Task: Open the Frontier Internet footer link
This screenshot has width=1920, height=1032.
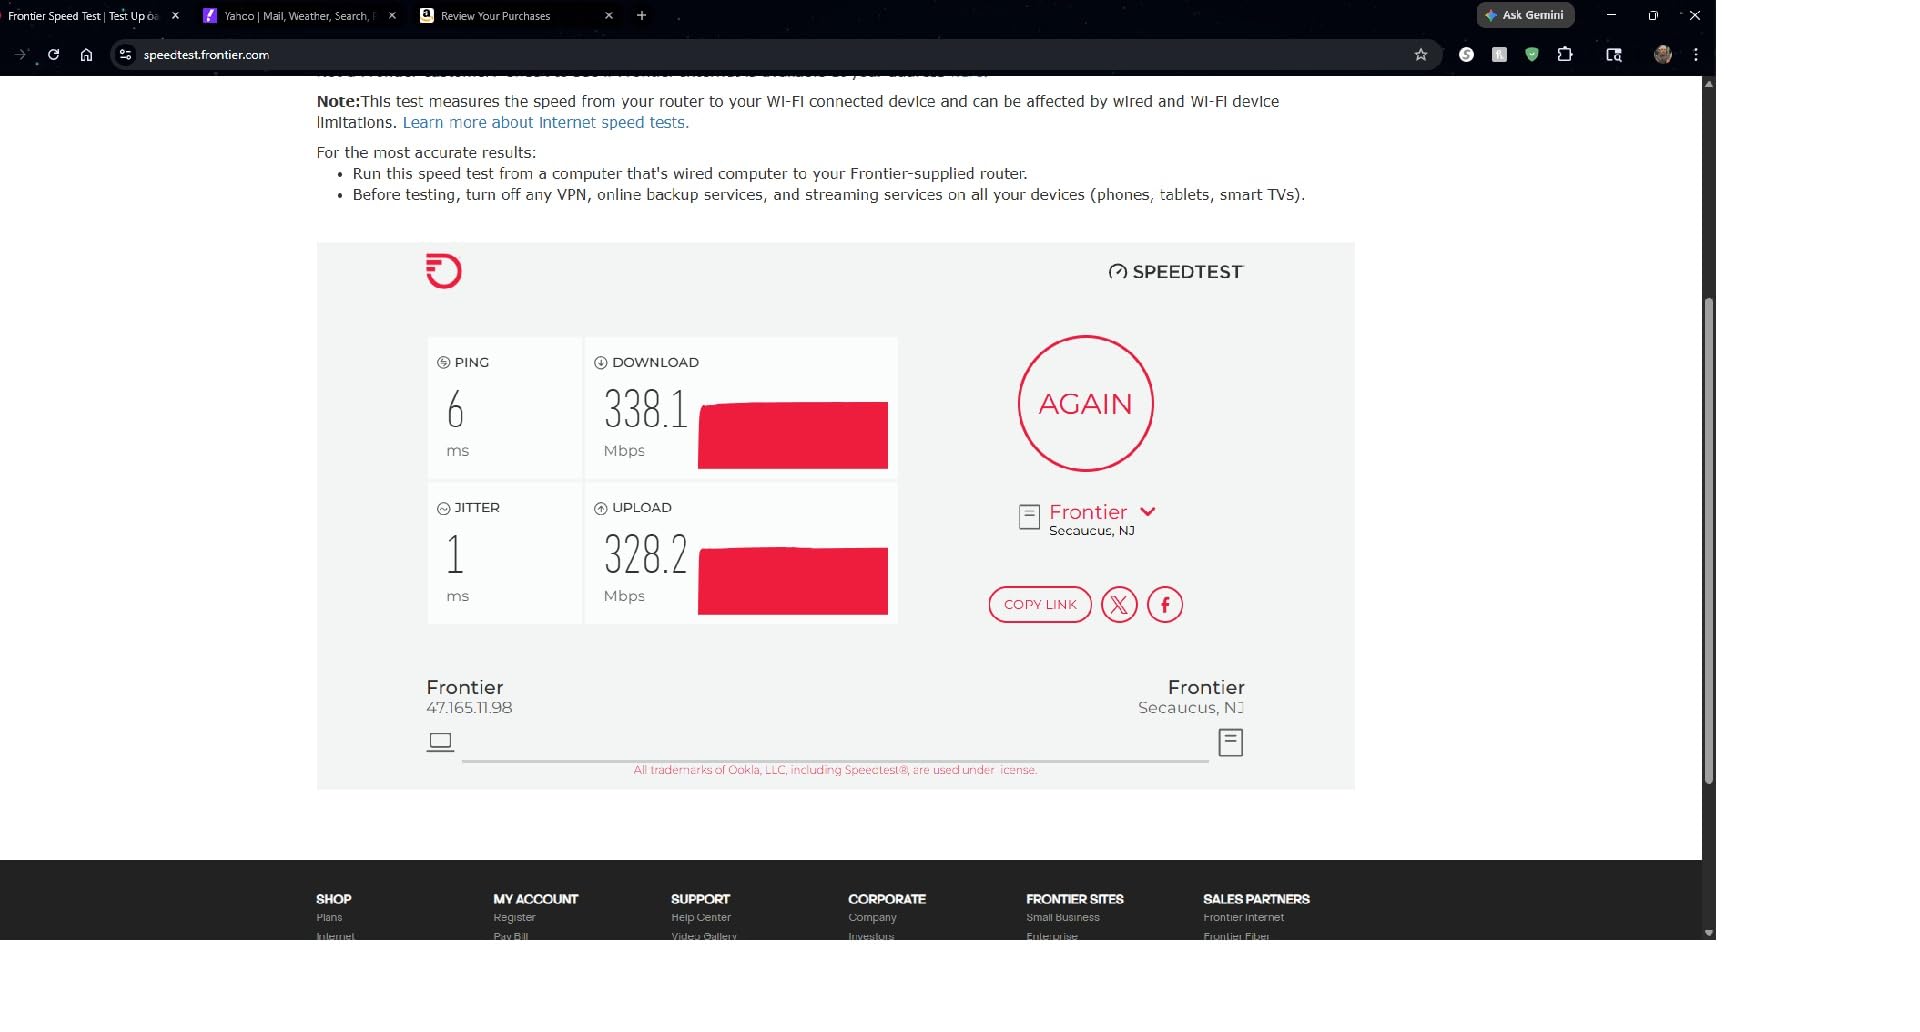Action: [1244, 917]
